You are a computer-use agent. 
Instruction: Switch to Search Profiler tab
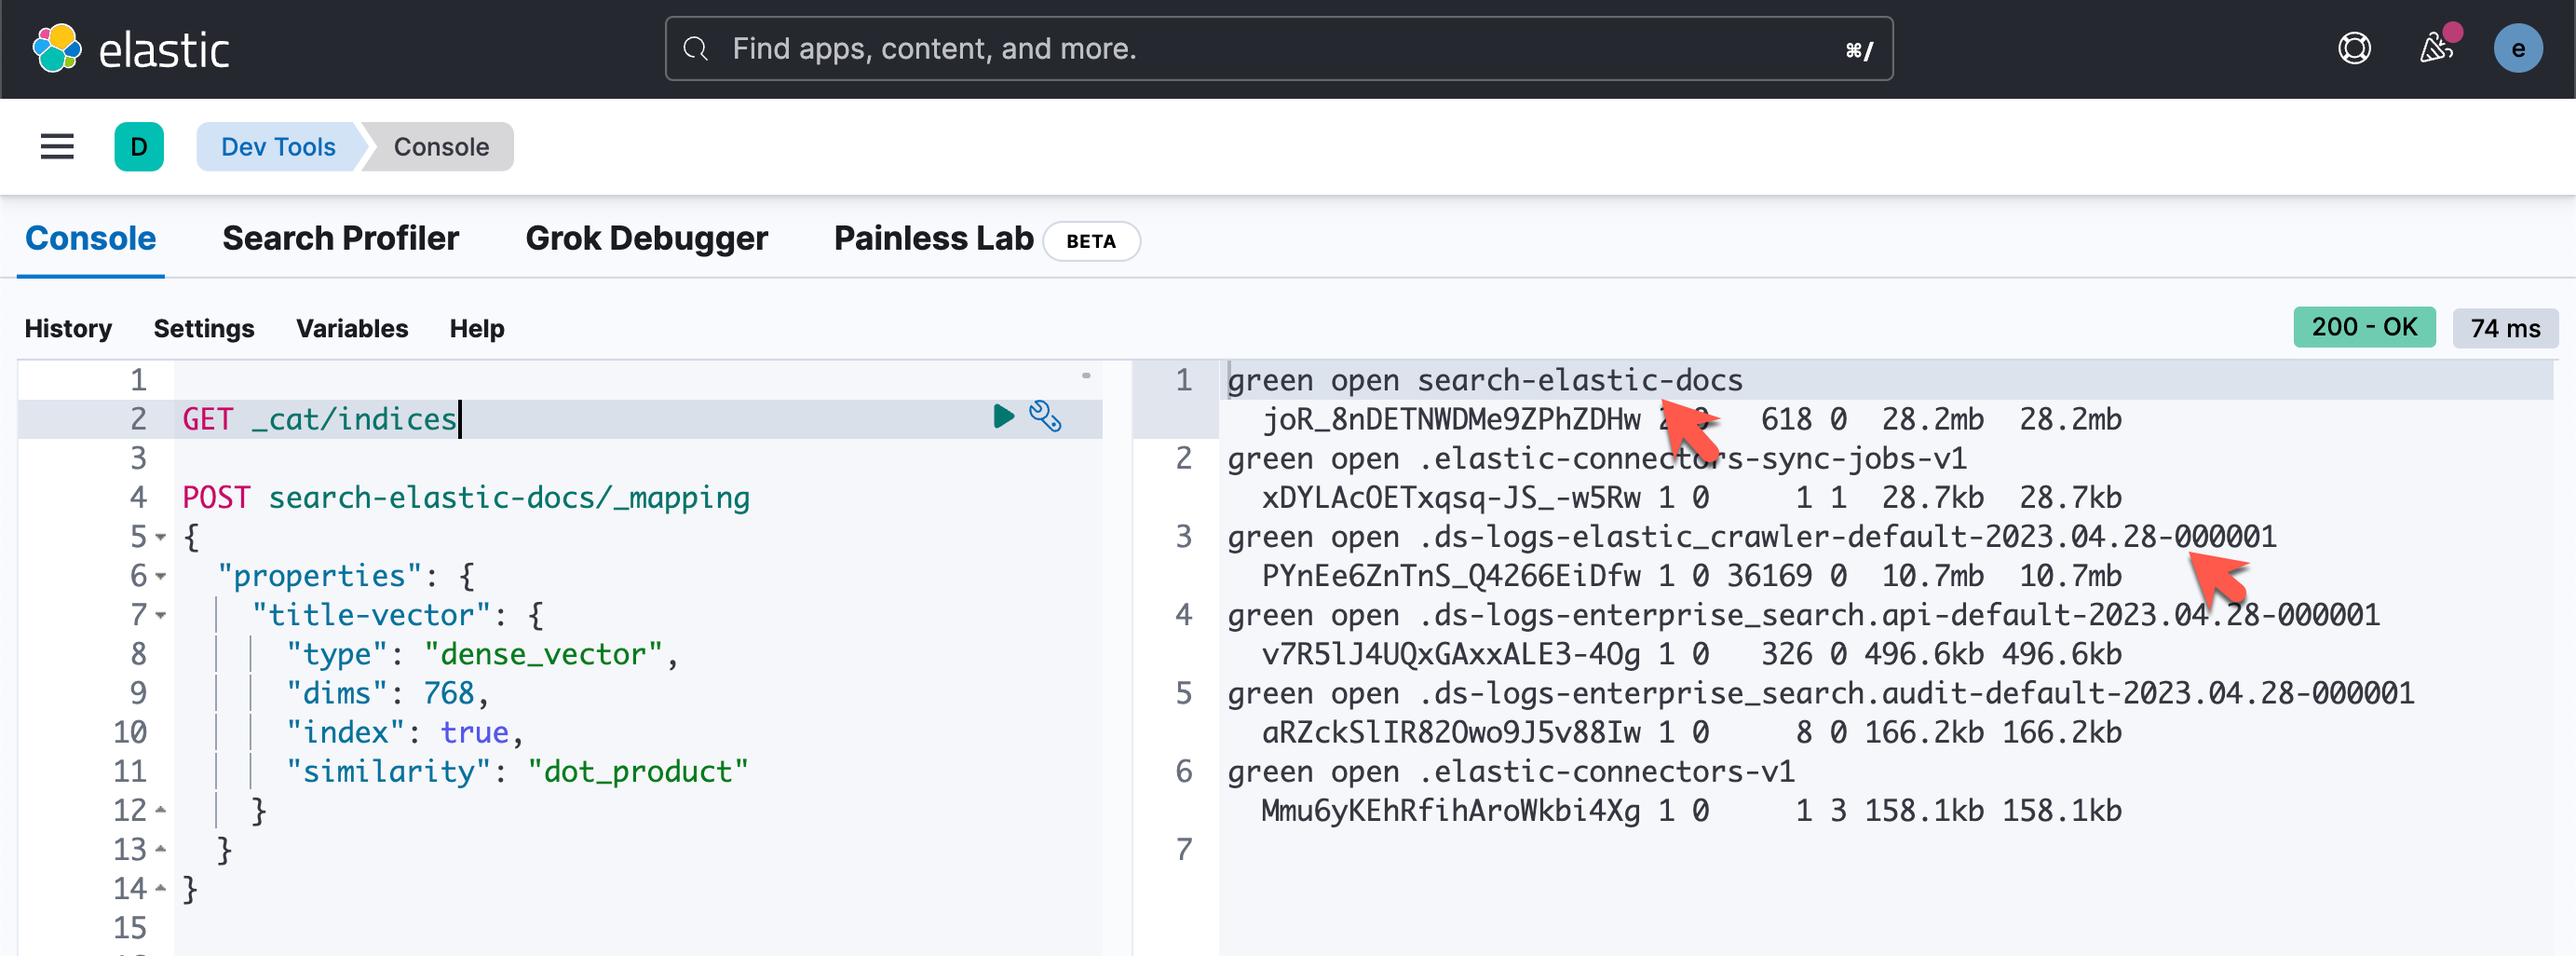340,238
